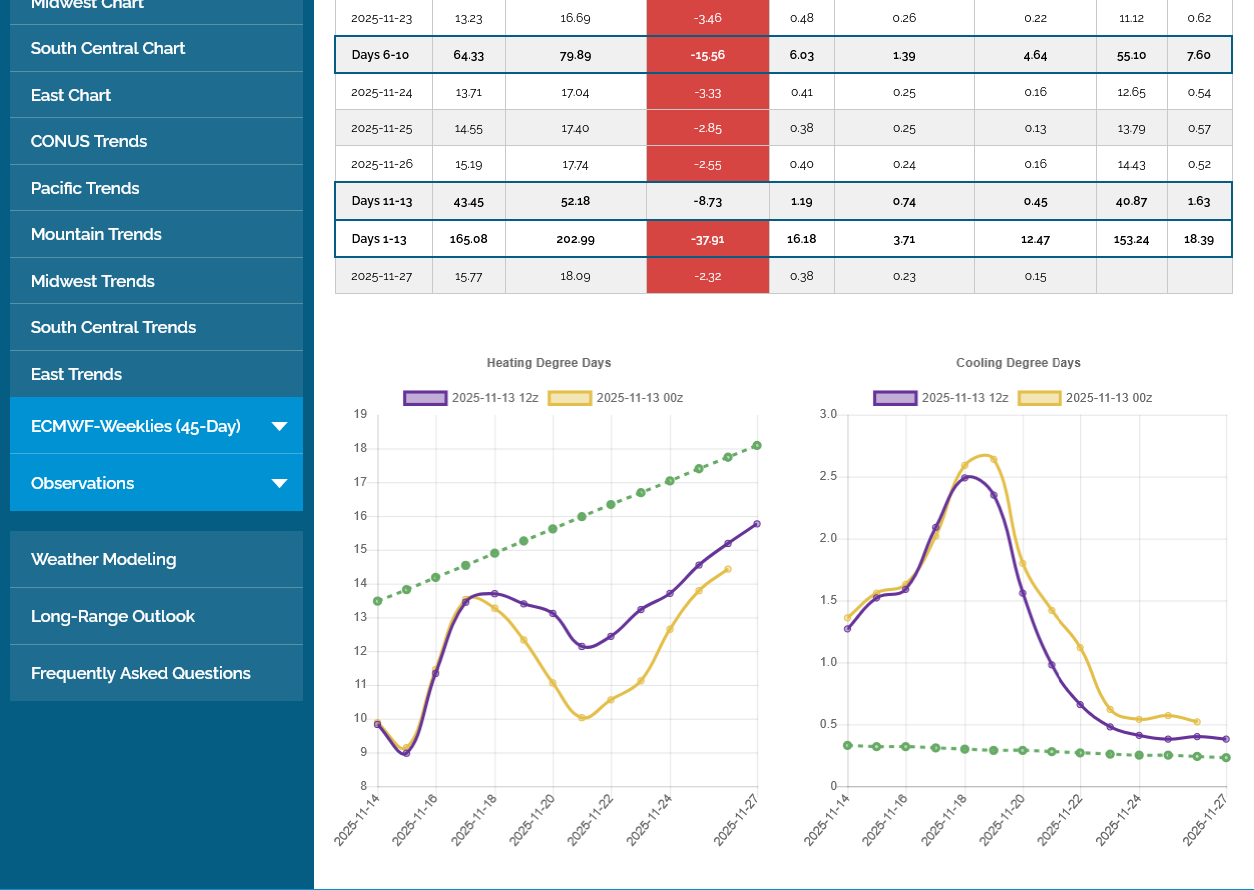Navigate to Midwest Trends
Screen dimensions: 1254x890
pos(93,281)
